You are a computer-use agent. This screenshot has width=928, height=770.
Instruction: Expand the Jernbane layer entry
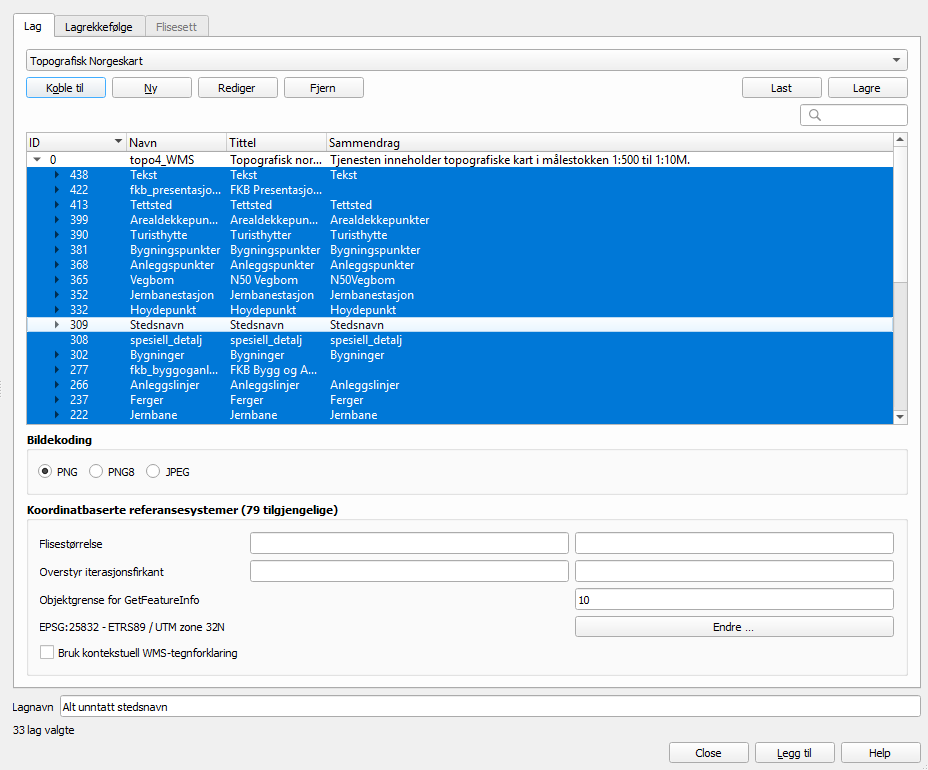(x=57, y=415)
